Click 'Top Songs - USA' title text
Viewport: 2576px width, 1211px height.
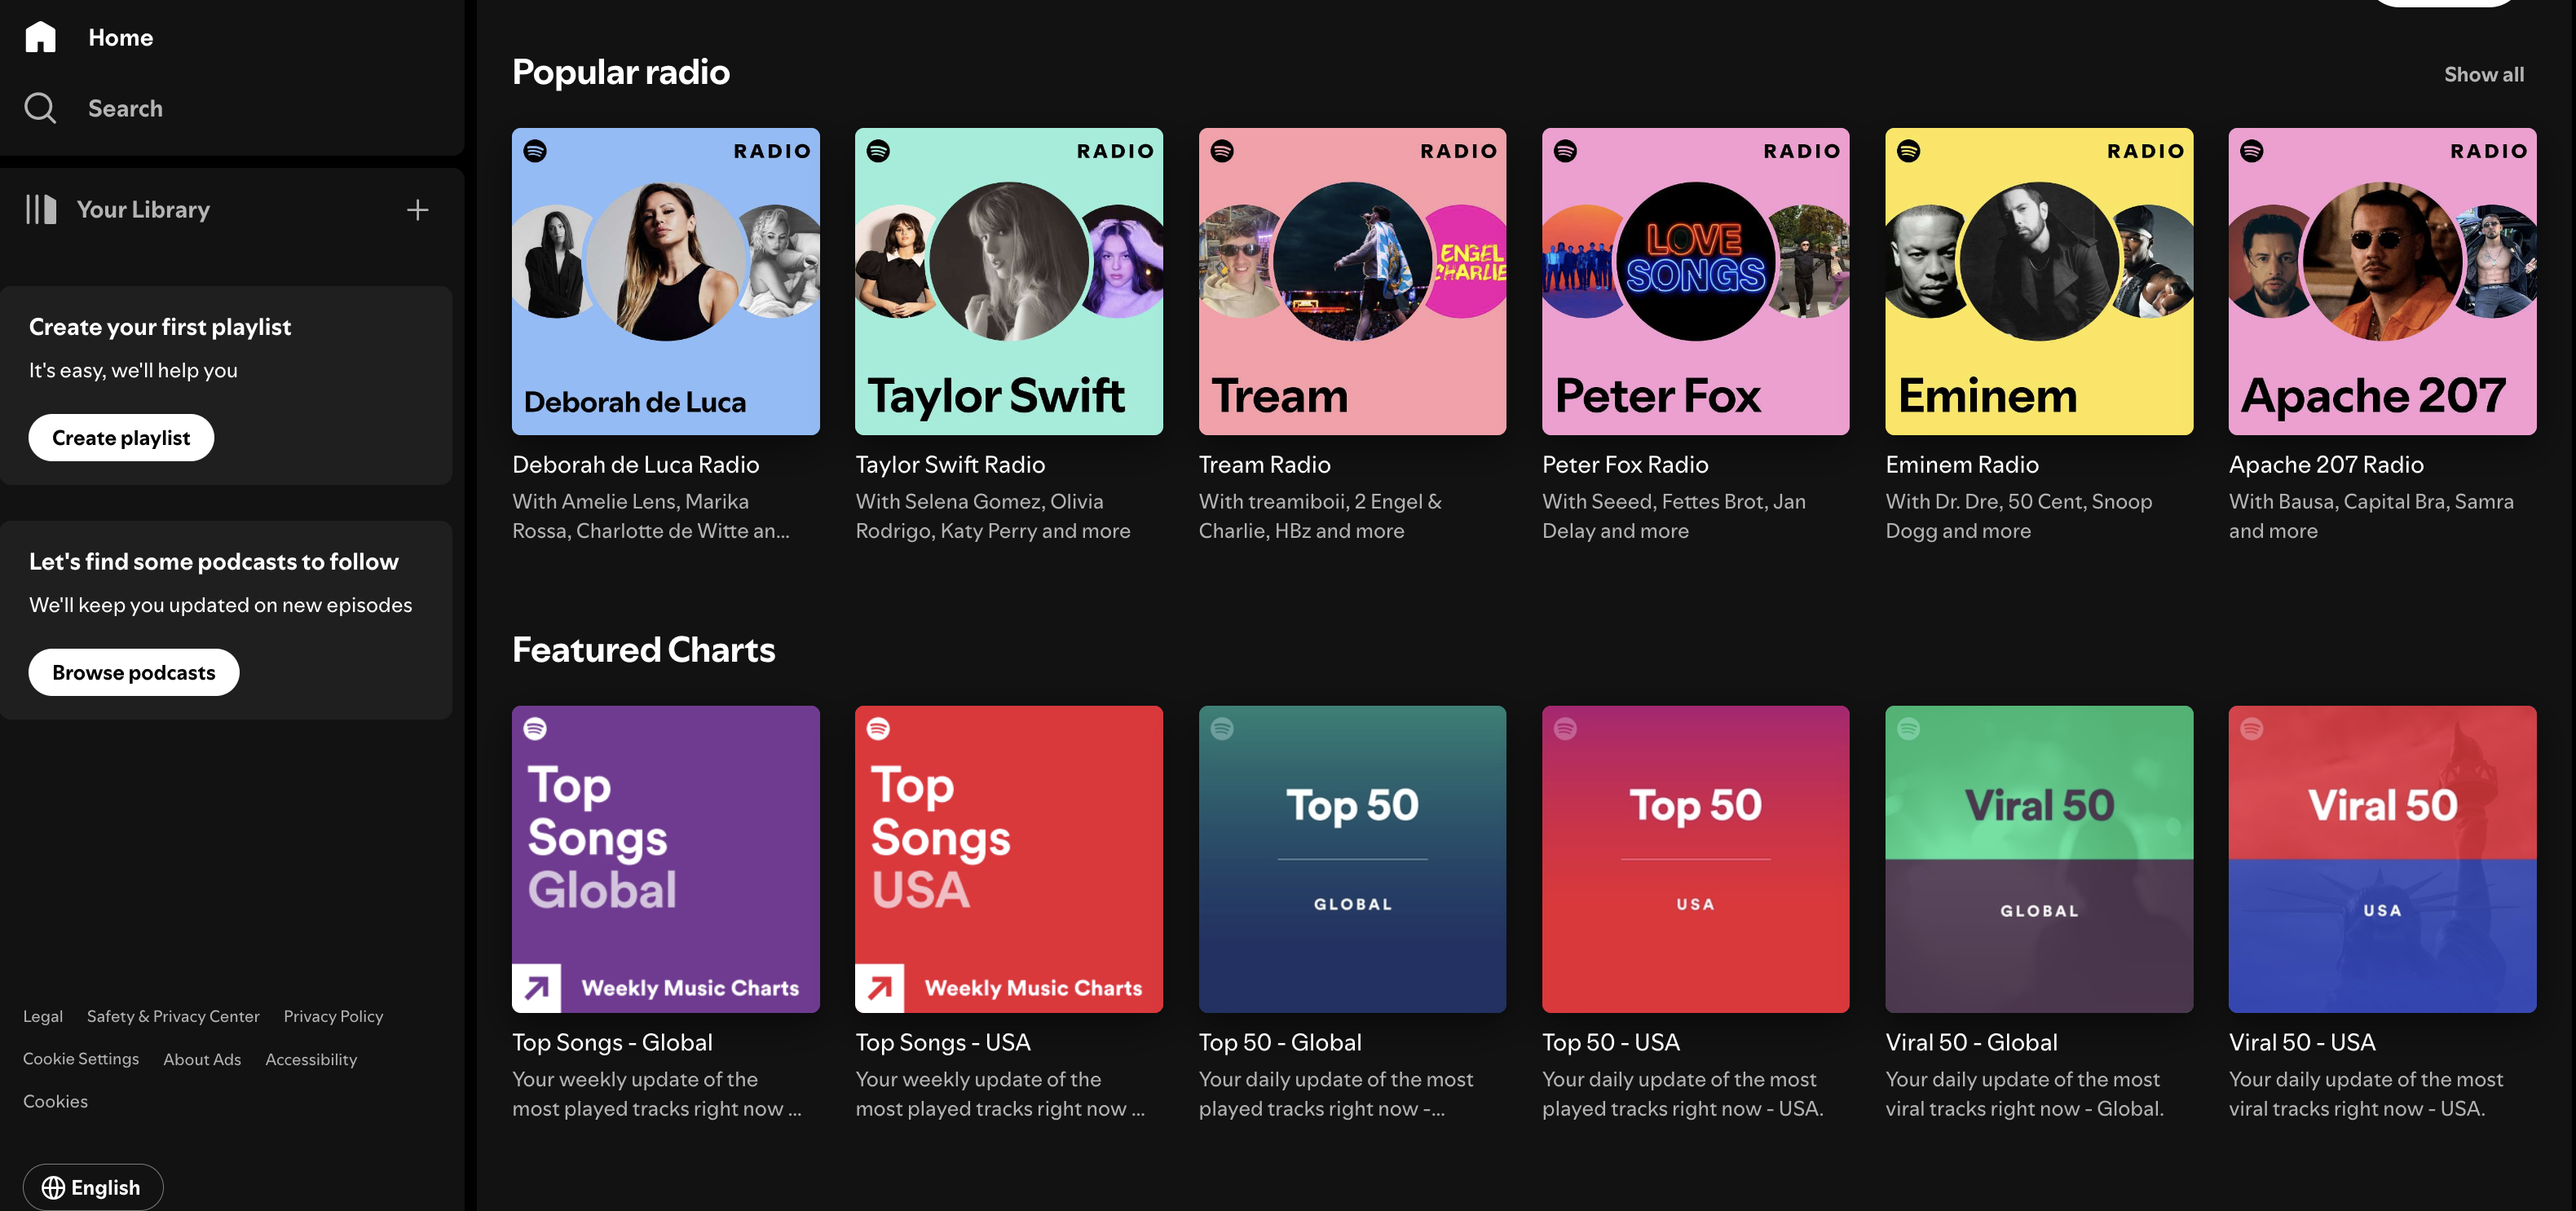coord(942,1042)
